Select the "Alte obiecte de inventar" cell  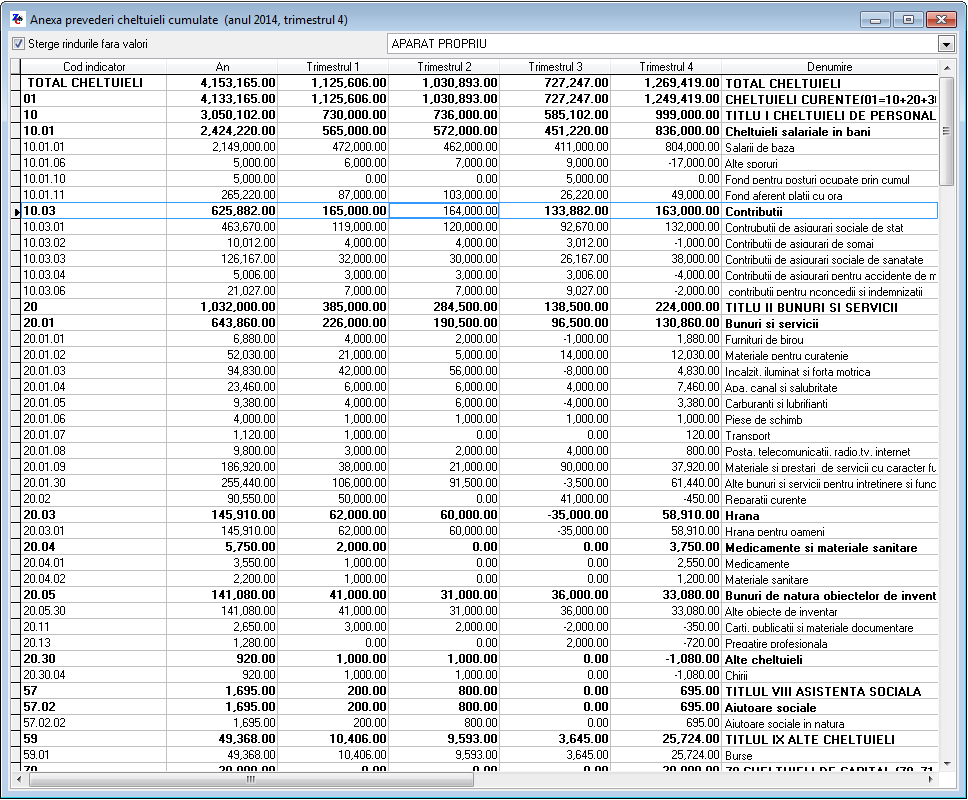[830, 612]
